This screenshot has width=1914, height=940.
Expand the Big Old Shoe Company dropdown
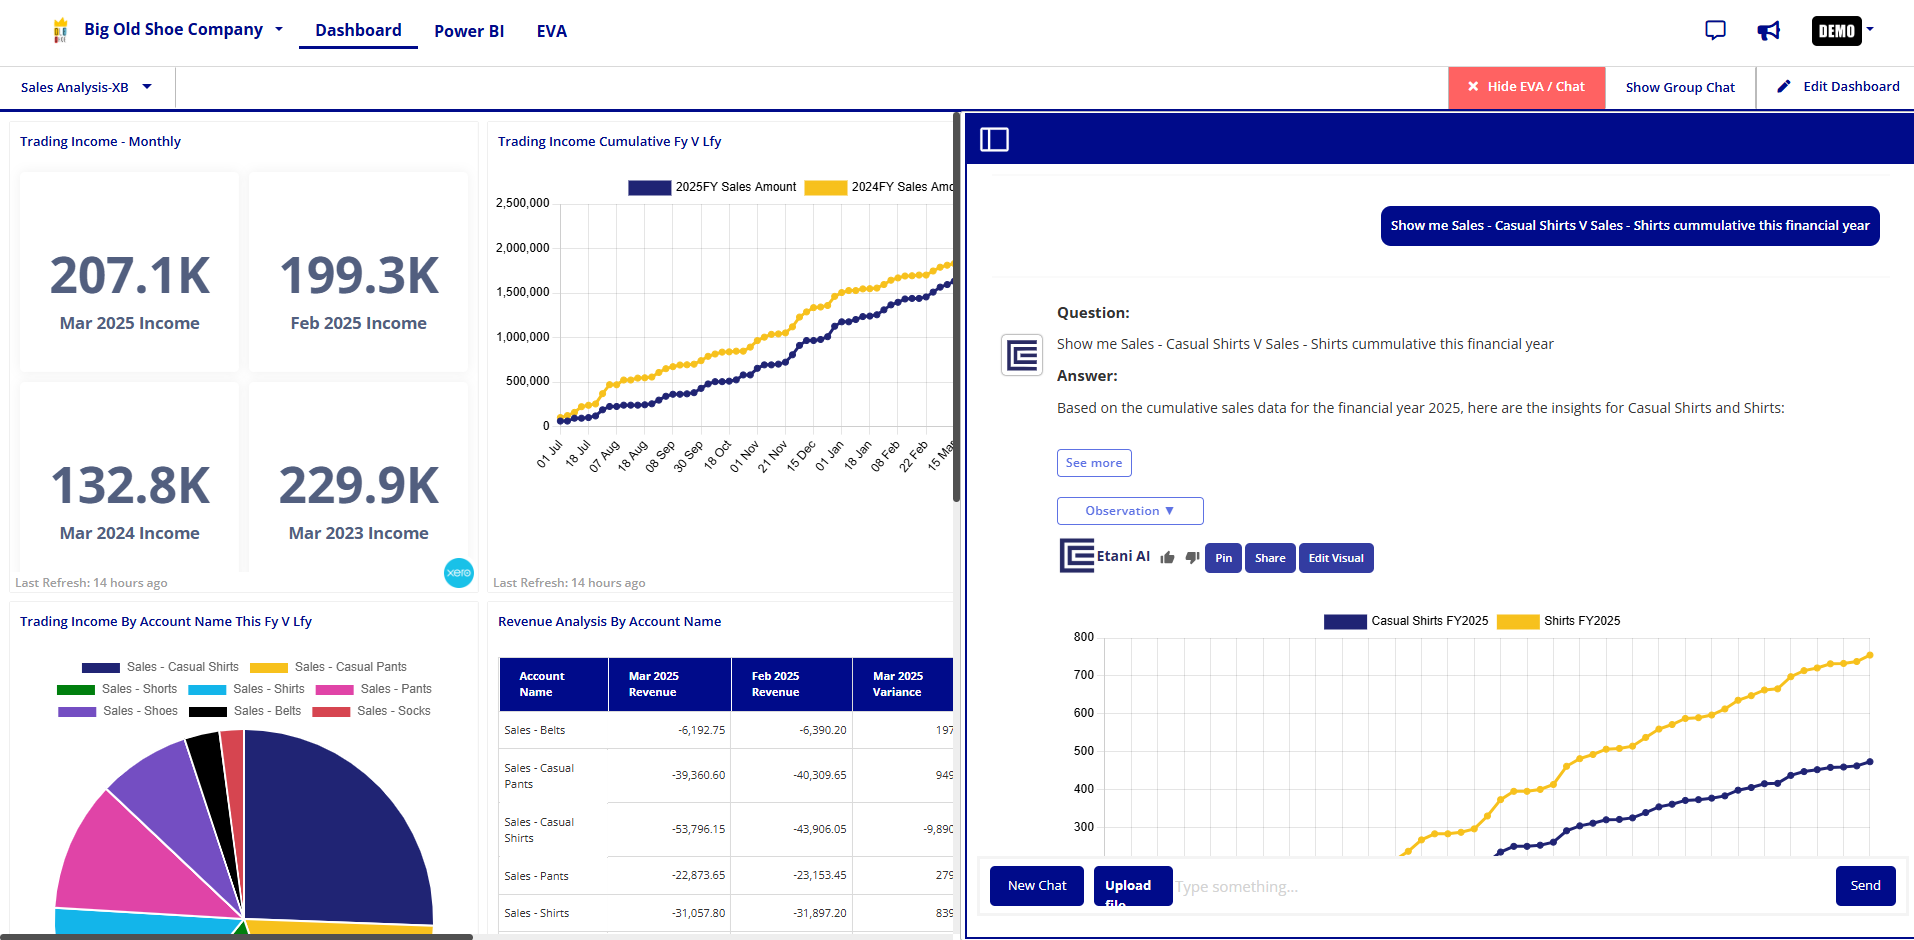click(x=279, y=29)
